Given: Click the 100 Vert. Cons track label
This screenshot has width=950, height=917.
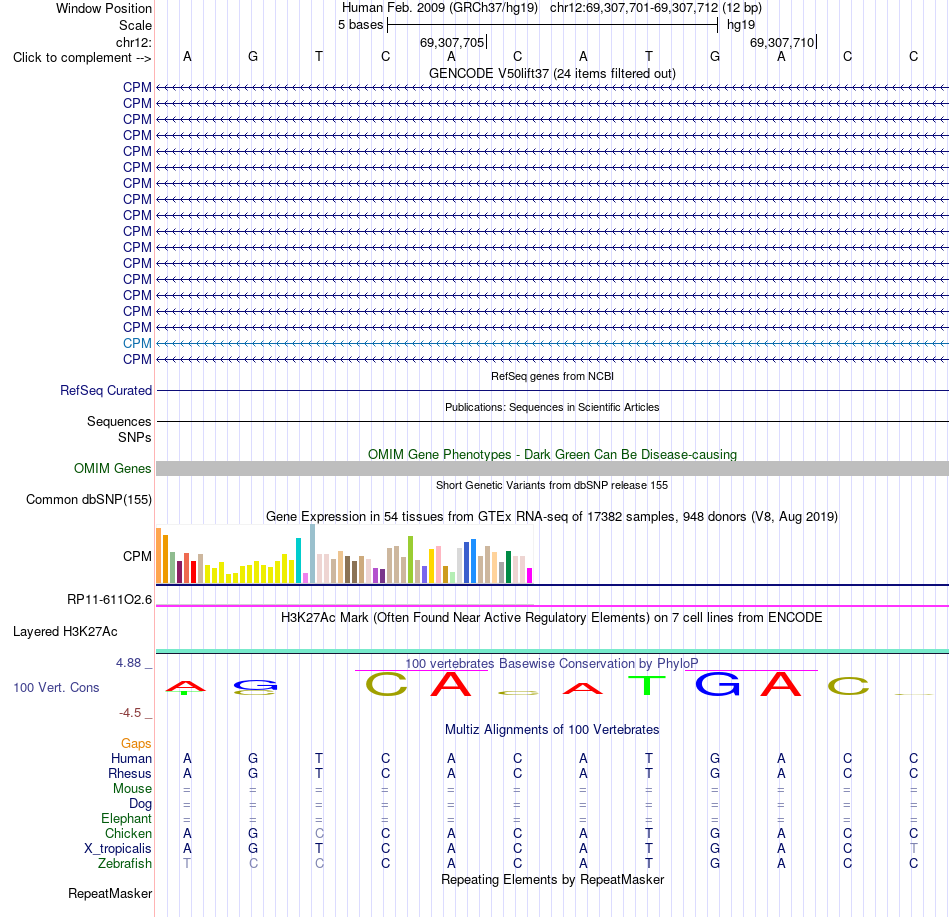Looking at the screenshot, I should pos(56,687).
